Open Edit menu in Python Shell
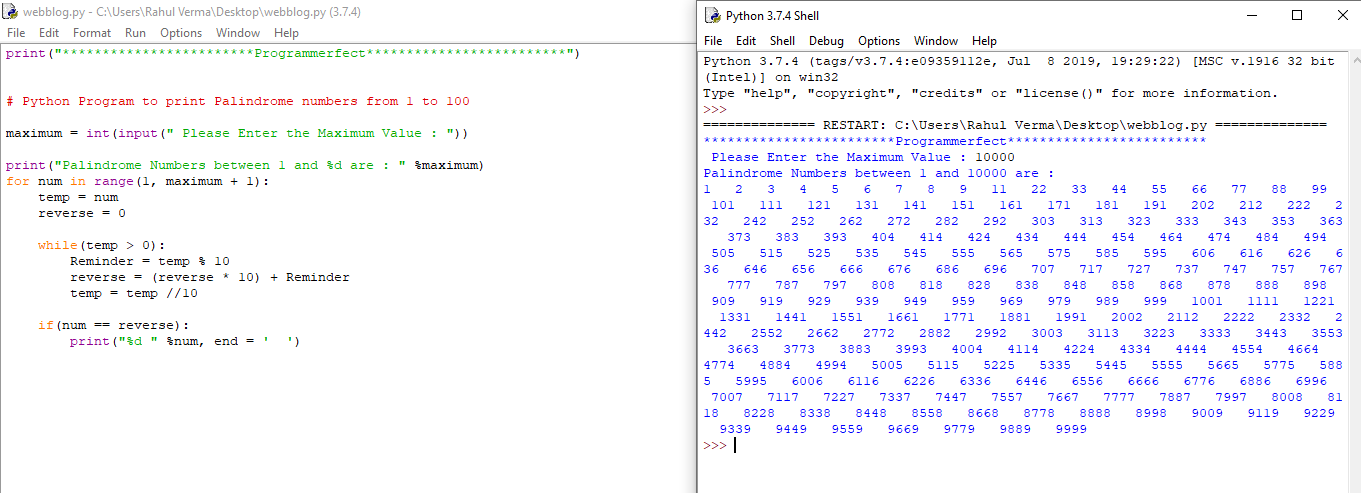Image resolution: width=1361 pixels, height=493 pixels. [x=746, y=41]
